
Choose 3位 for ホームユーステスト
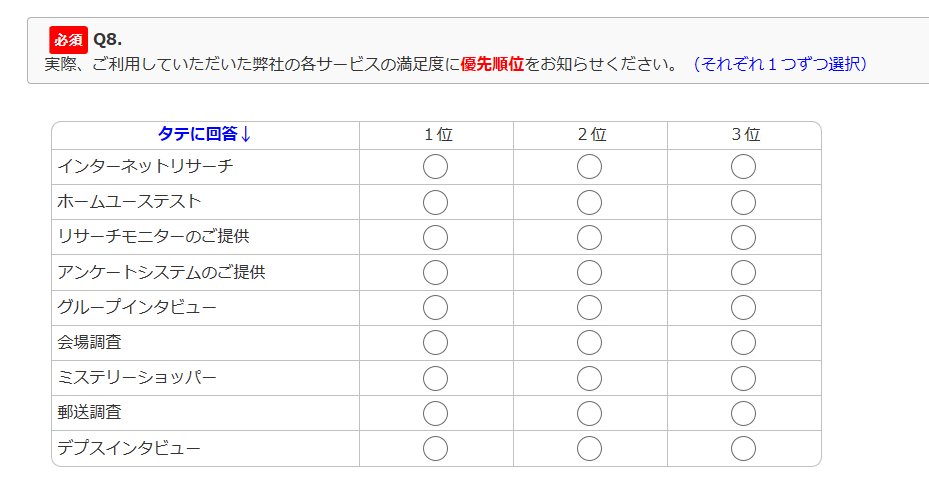click(743, 202)
